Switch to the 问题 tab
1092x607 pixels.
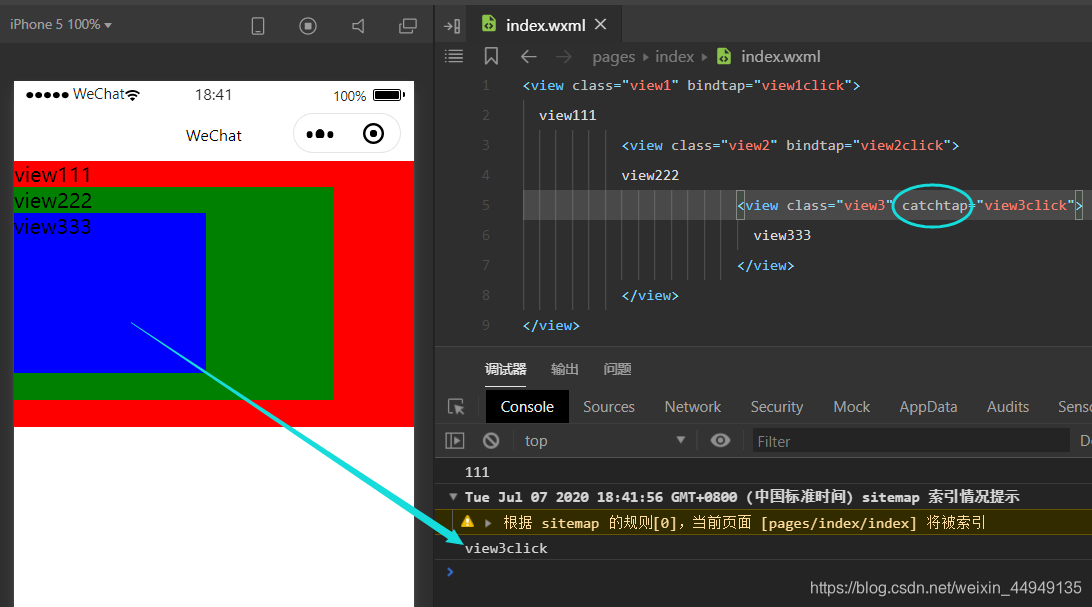[x=617, y=369]
